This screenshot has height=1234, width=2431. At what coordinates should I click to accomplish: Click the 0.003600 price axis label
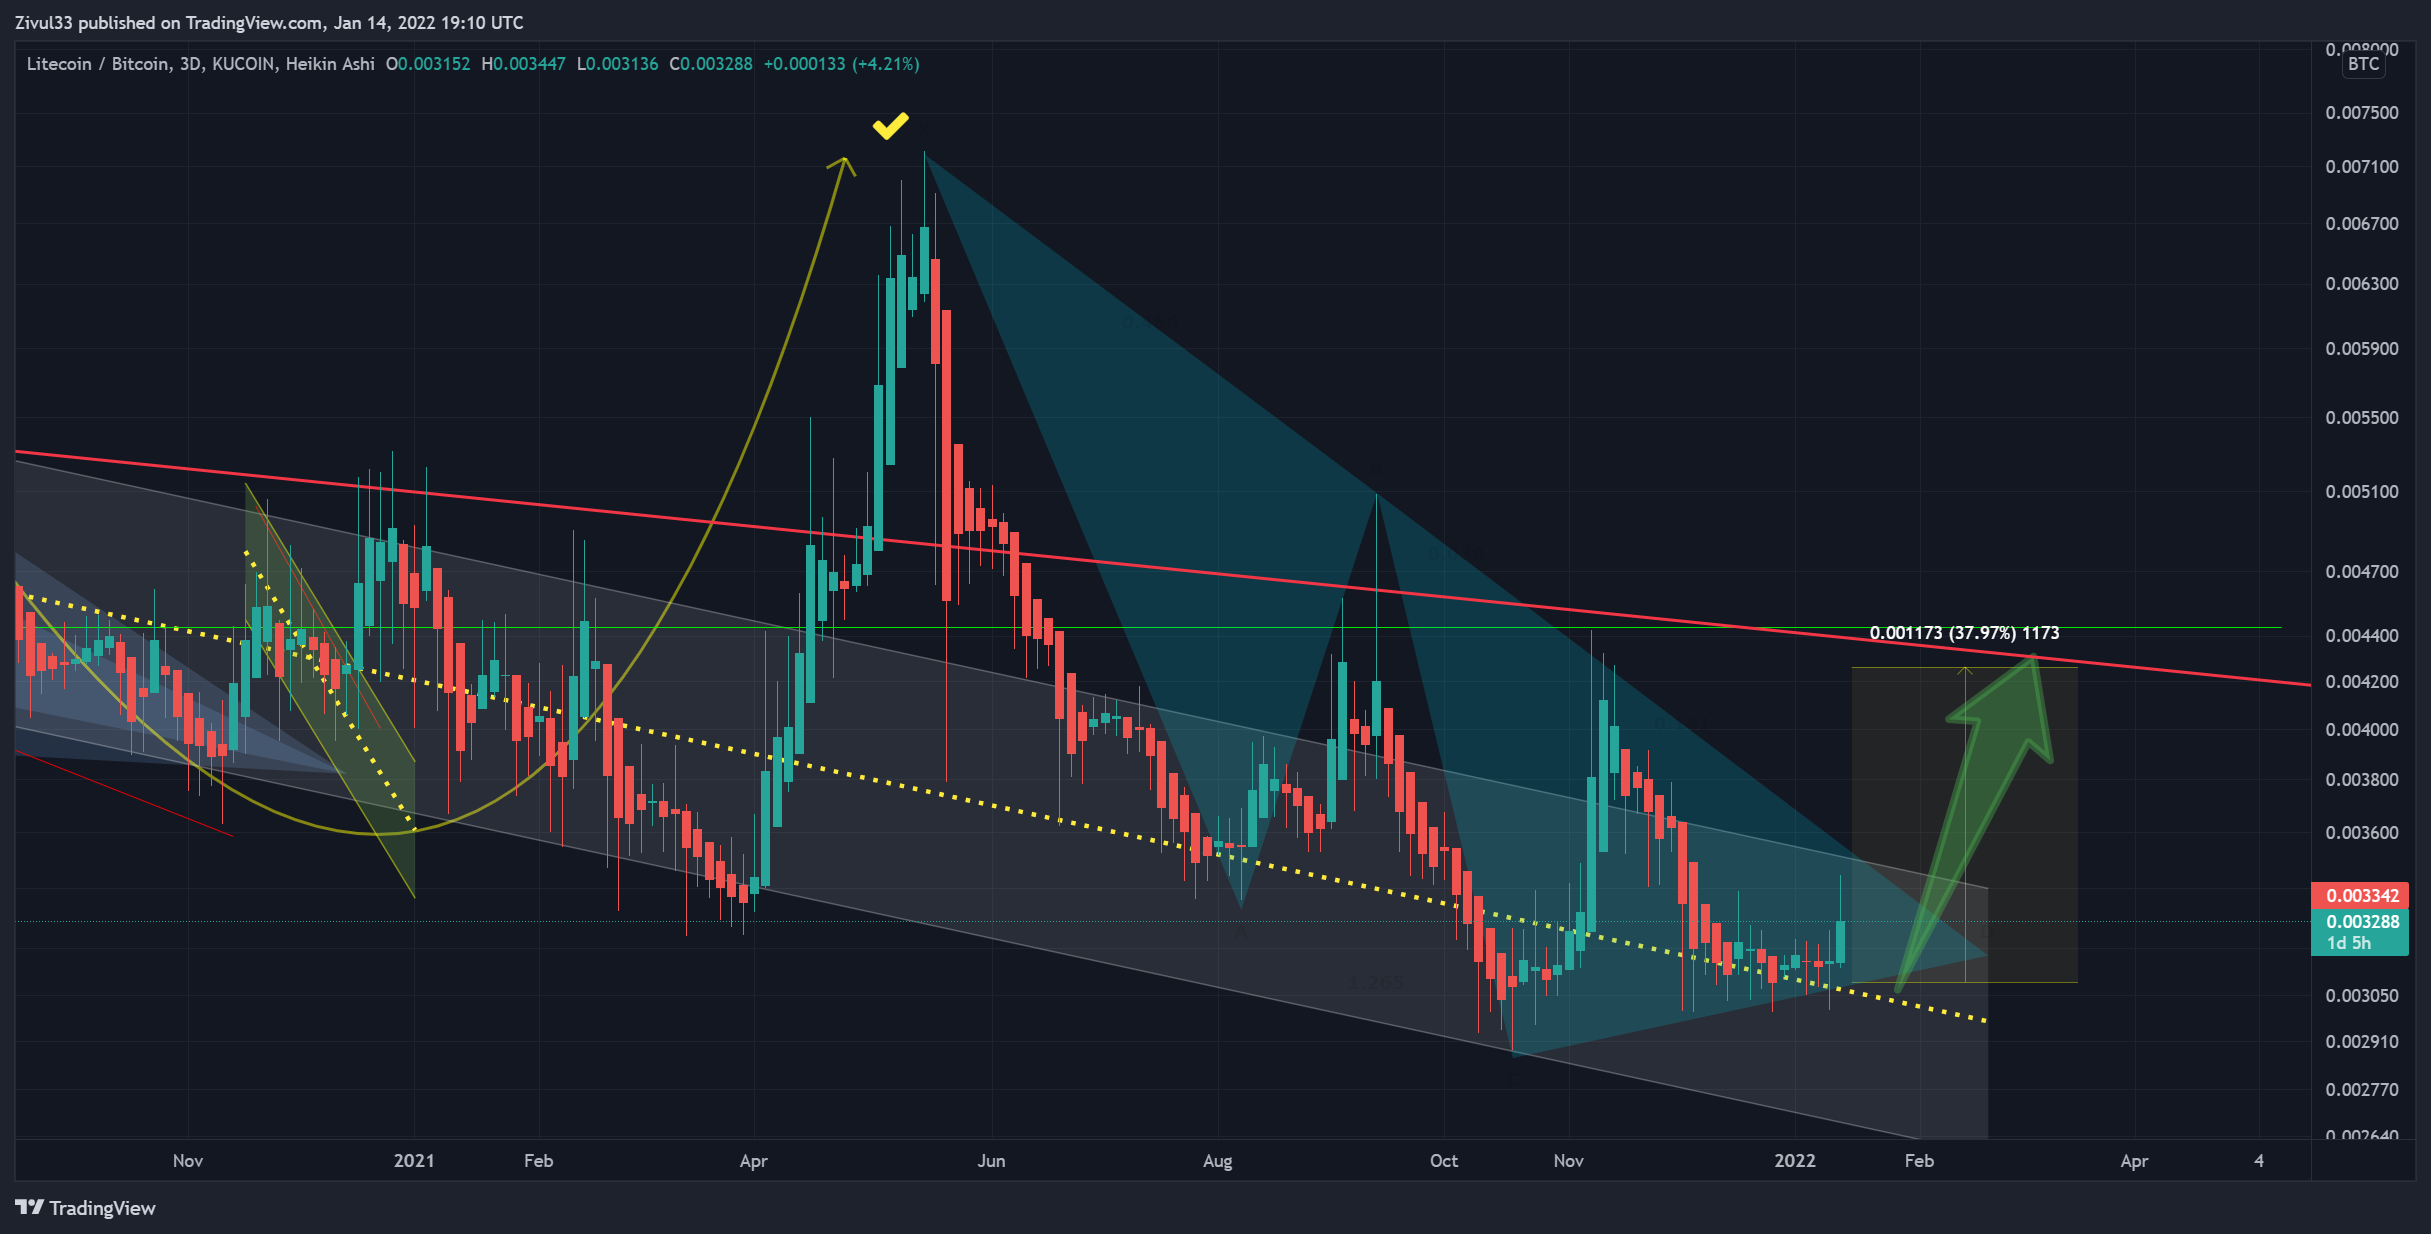click(2361, 833)
